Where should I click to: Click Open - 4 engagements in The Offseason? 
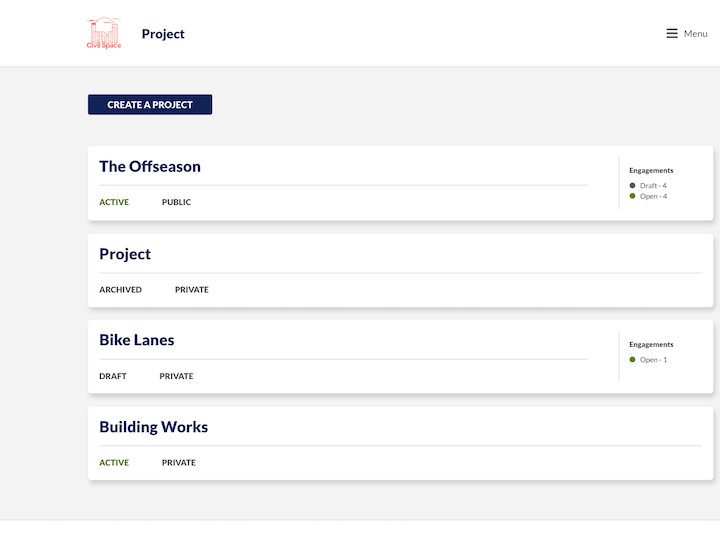[653, 196]
